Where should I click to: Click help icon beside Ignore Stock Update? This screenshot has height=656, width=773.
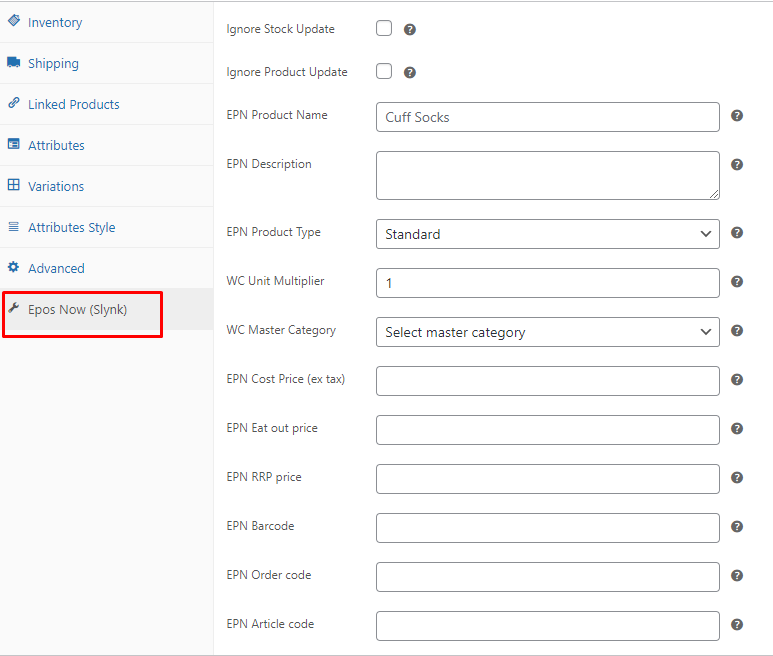click(410, 30)
